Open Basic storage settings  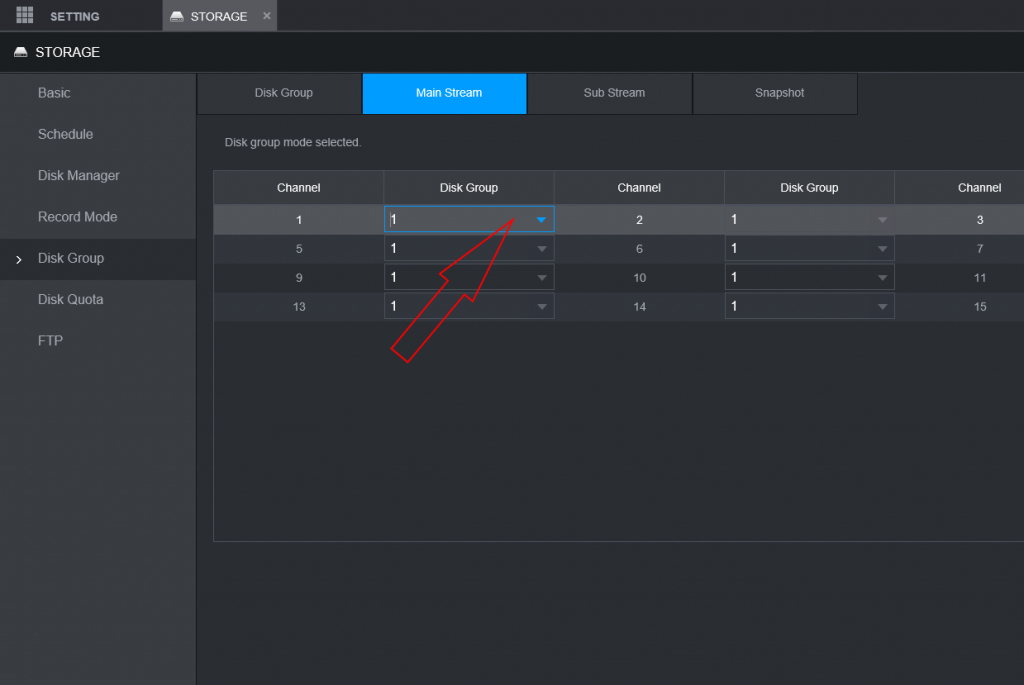(54, 93)
